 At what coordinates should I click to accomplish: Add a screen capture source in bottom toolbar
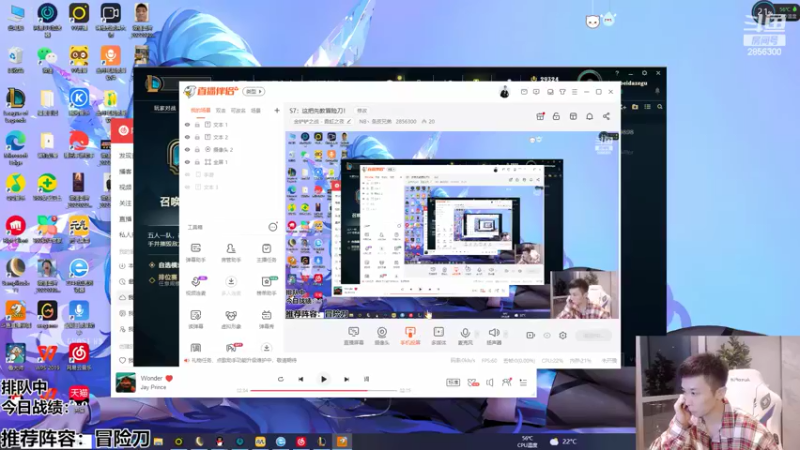click(x=354, y=336)
